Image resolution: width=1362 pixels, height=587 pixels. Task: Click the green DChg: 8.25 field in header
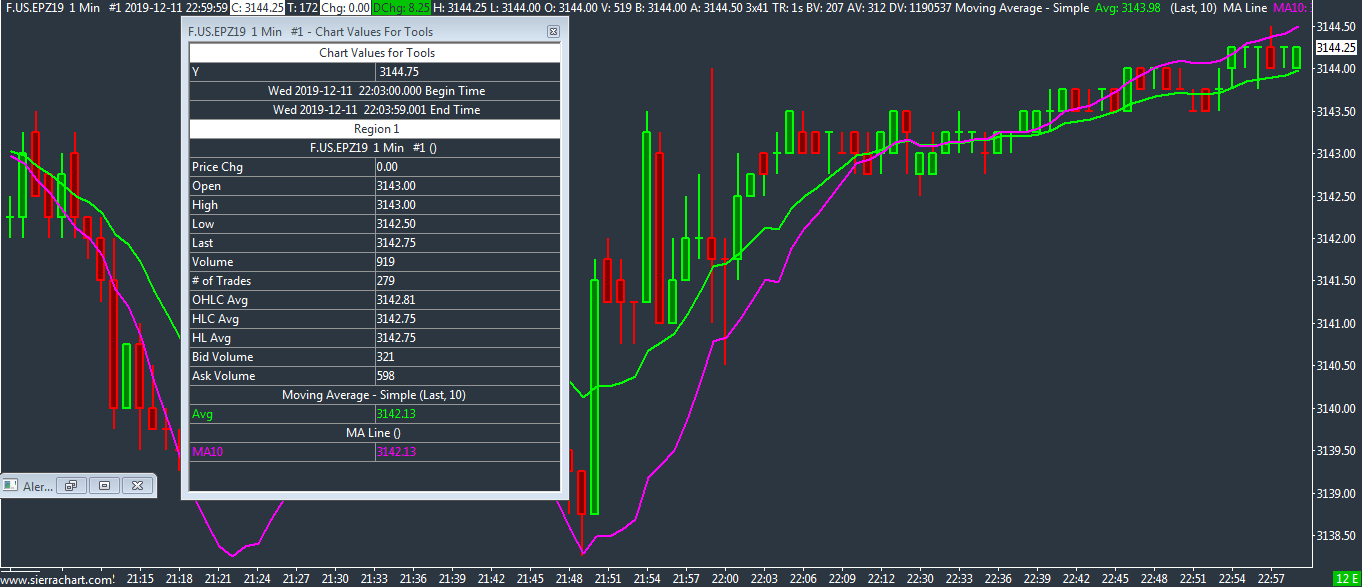[x=401, y=8]
